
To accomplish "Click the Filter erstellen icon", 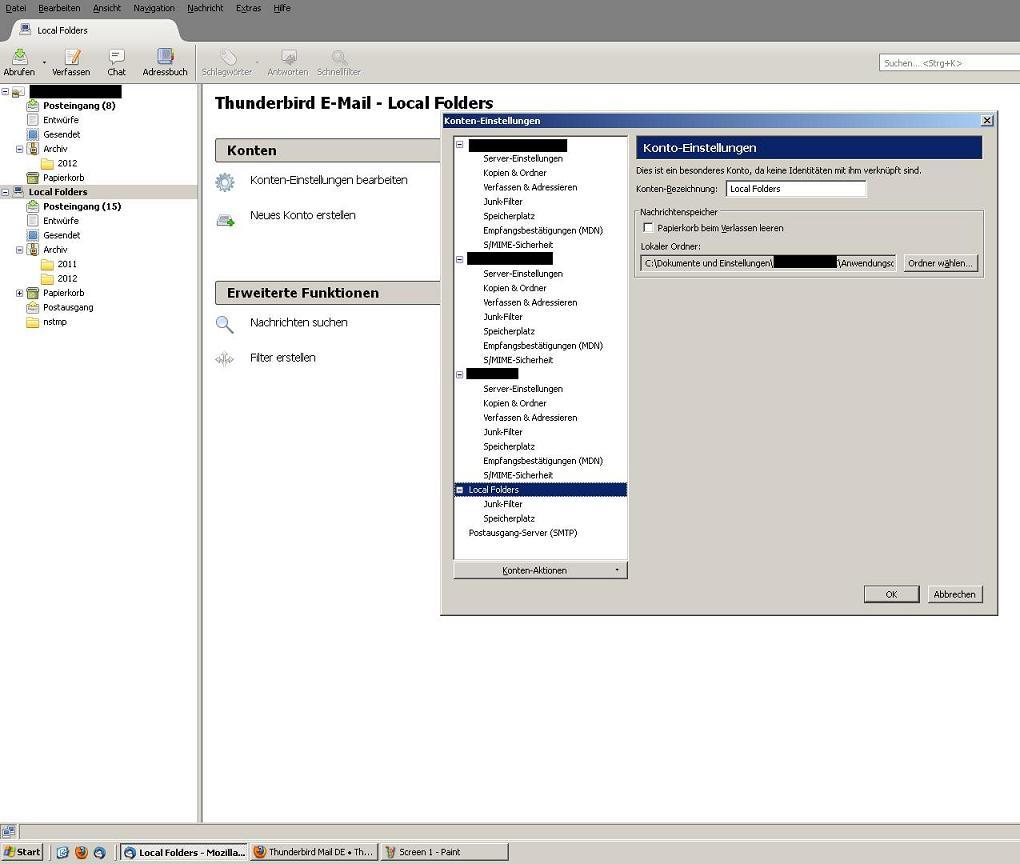I will 225,358.
